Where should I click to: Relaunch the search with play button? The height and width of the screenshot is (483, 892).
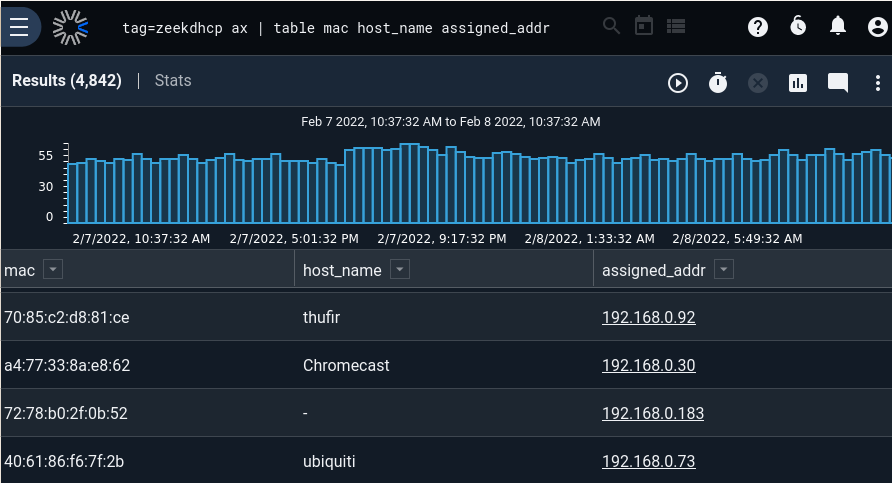click(x=678, y=83)
